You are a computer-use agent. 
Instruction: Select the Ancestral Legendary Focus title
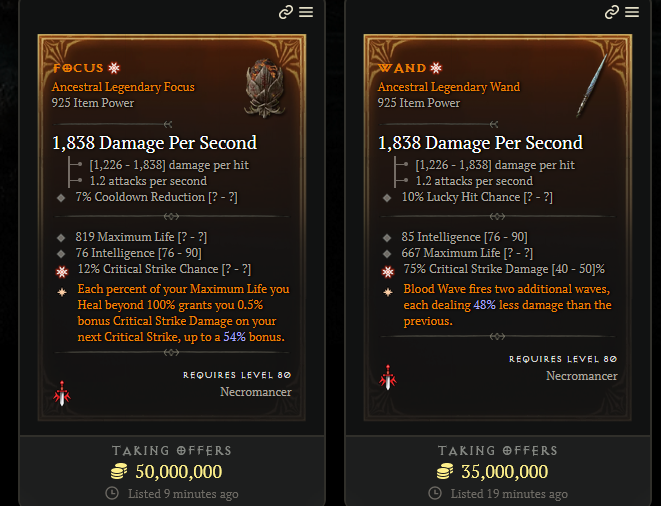pos(123,87)
